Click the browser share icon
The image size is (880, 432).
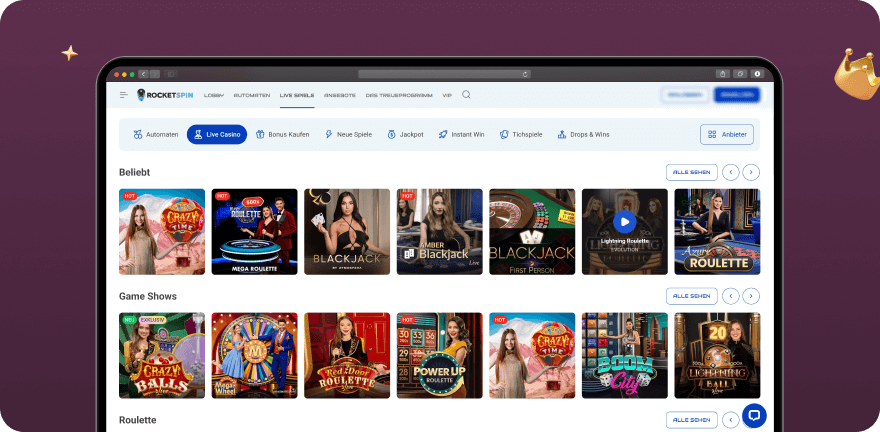tap(721, 74)
